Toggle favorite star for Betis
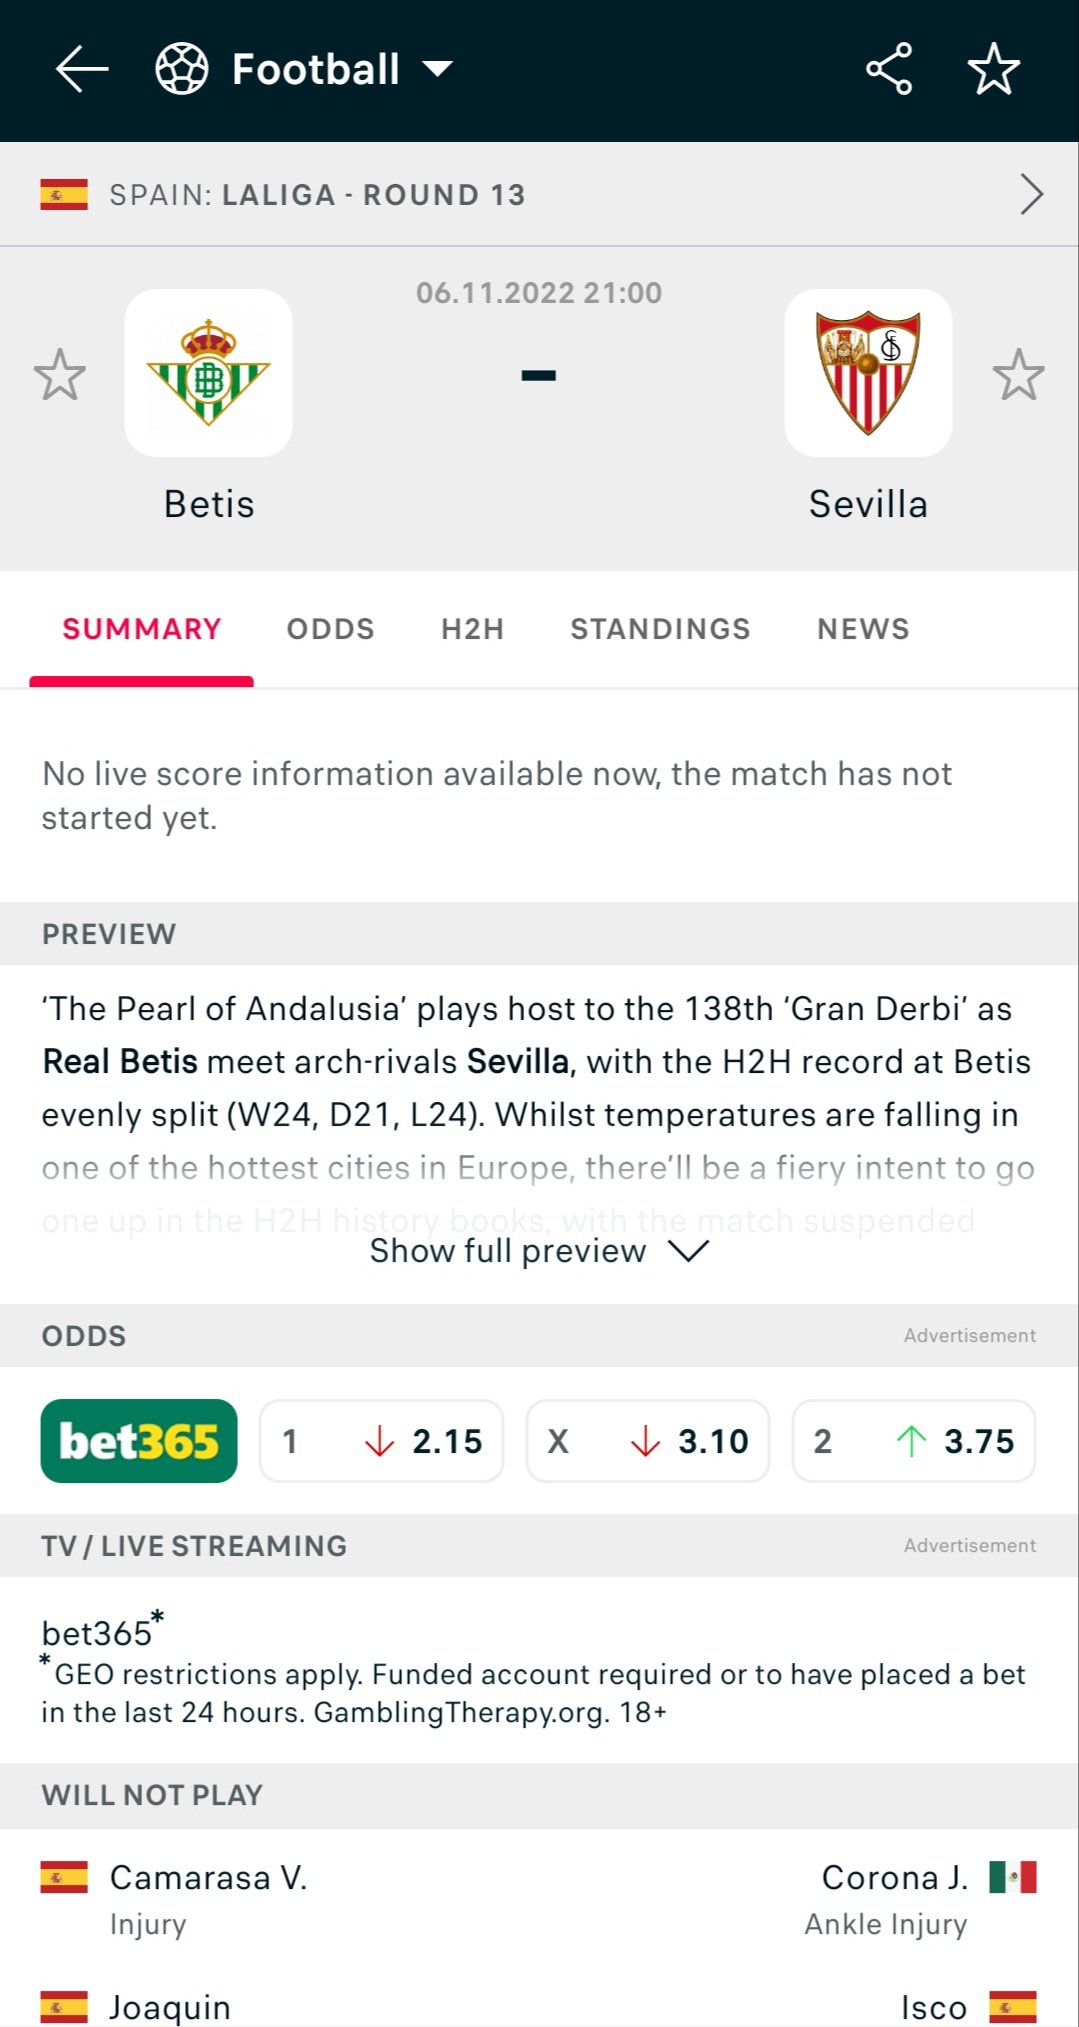Screen dimensions: 1079x2027 [x=60, y=375]
